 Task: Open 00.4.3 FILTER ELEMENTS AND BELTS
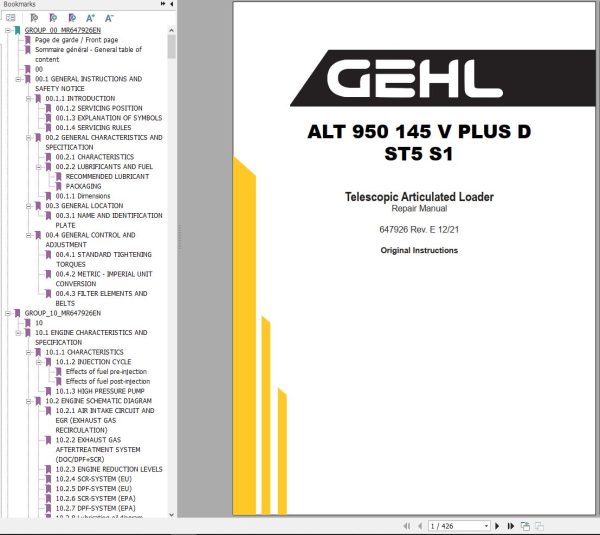tap(101, 298)
